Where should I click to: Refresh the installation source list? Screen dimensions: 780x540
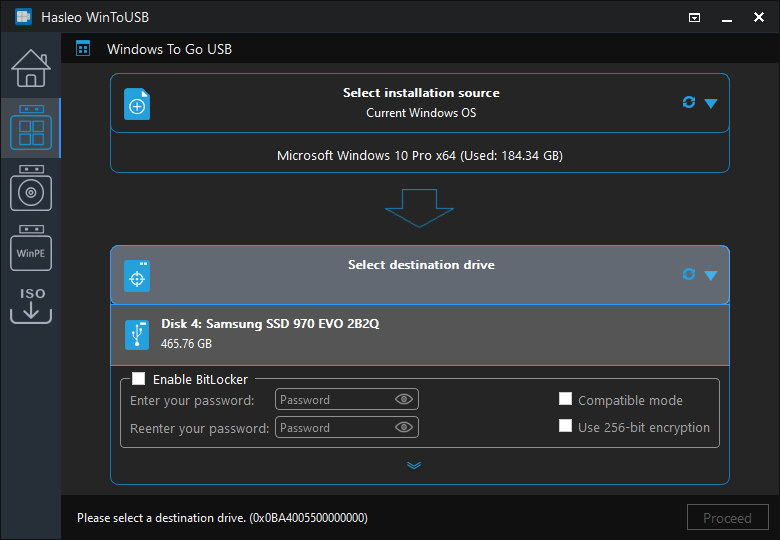688,102
